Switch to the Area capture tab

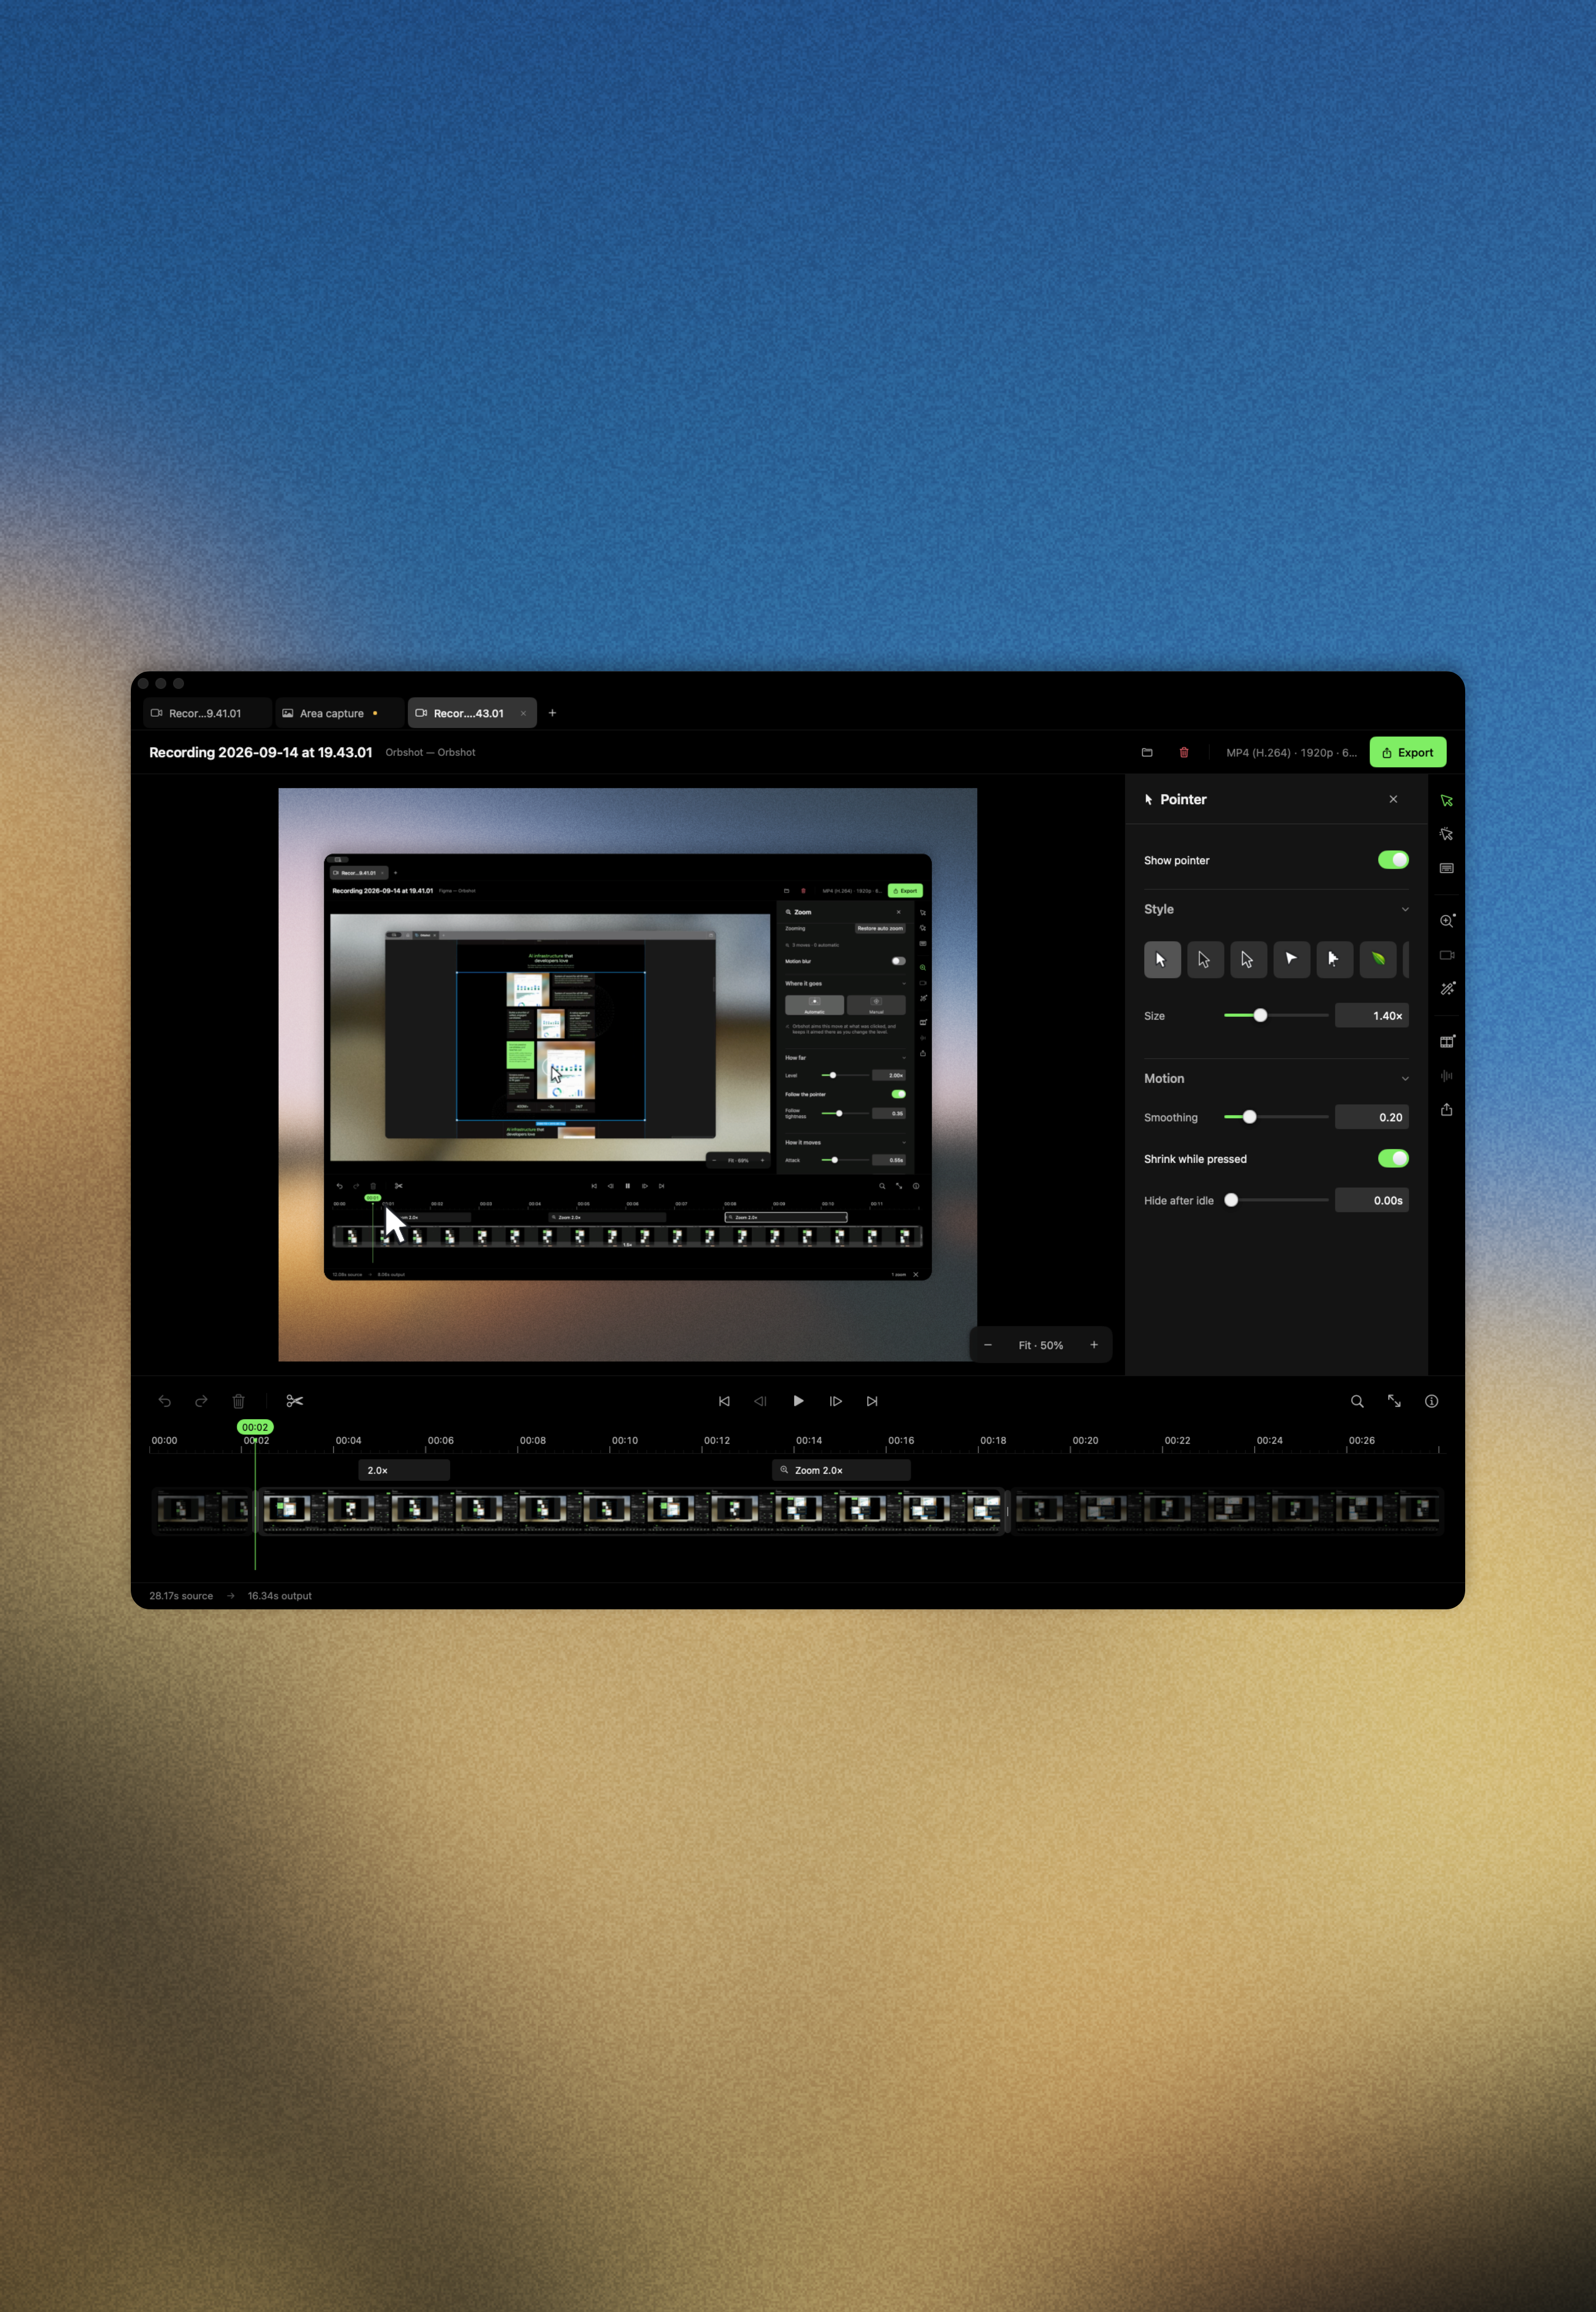point(340,713)
